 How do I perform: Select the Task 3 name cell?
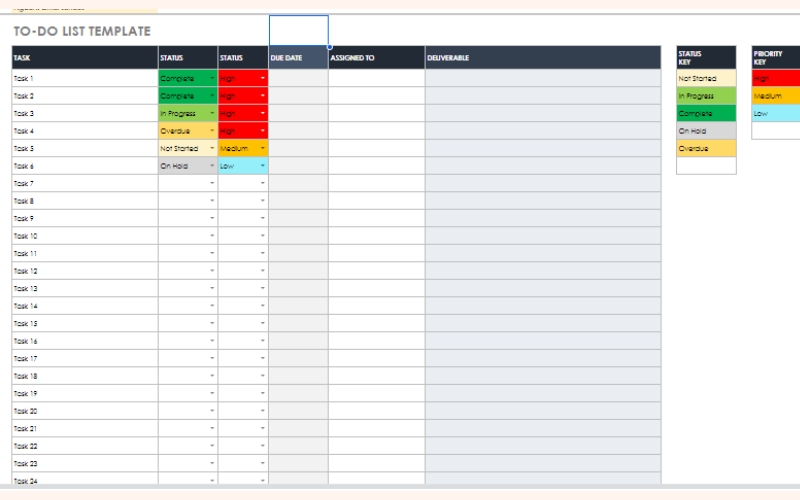click(x=85, y=113)
